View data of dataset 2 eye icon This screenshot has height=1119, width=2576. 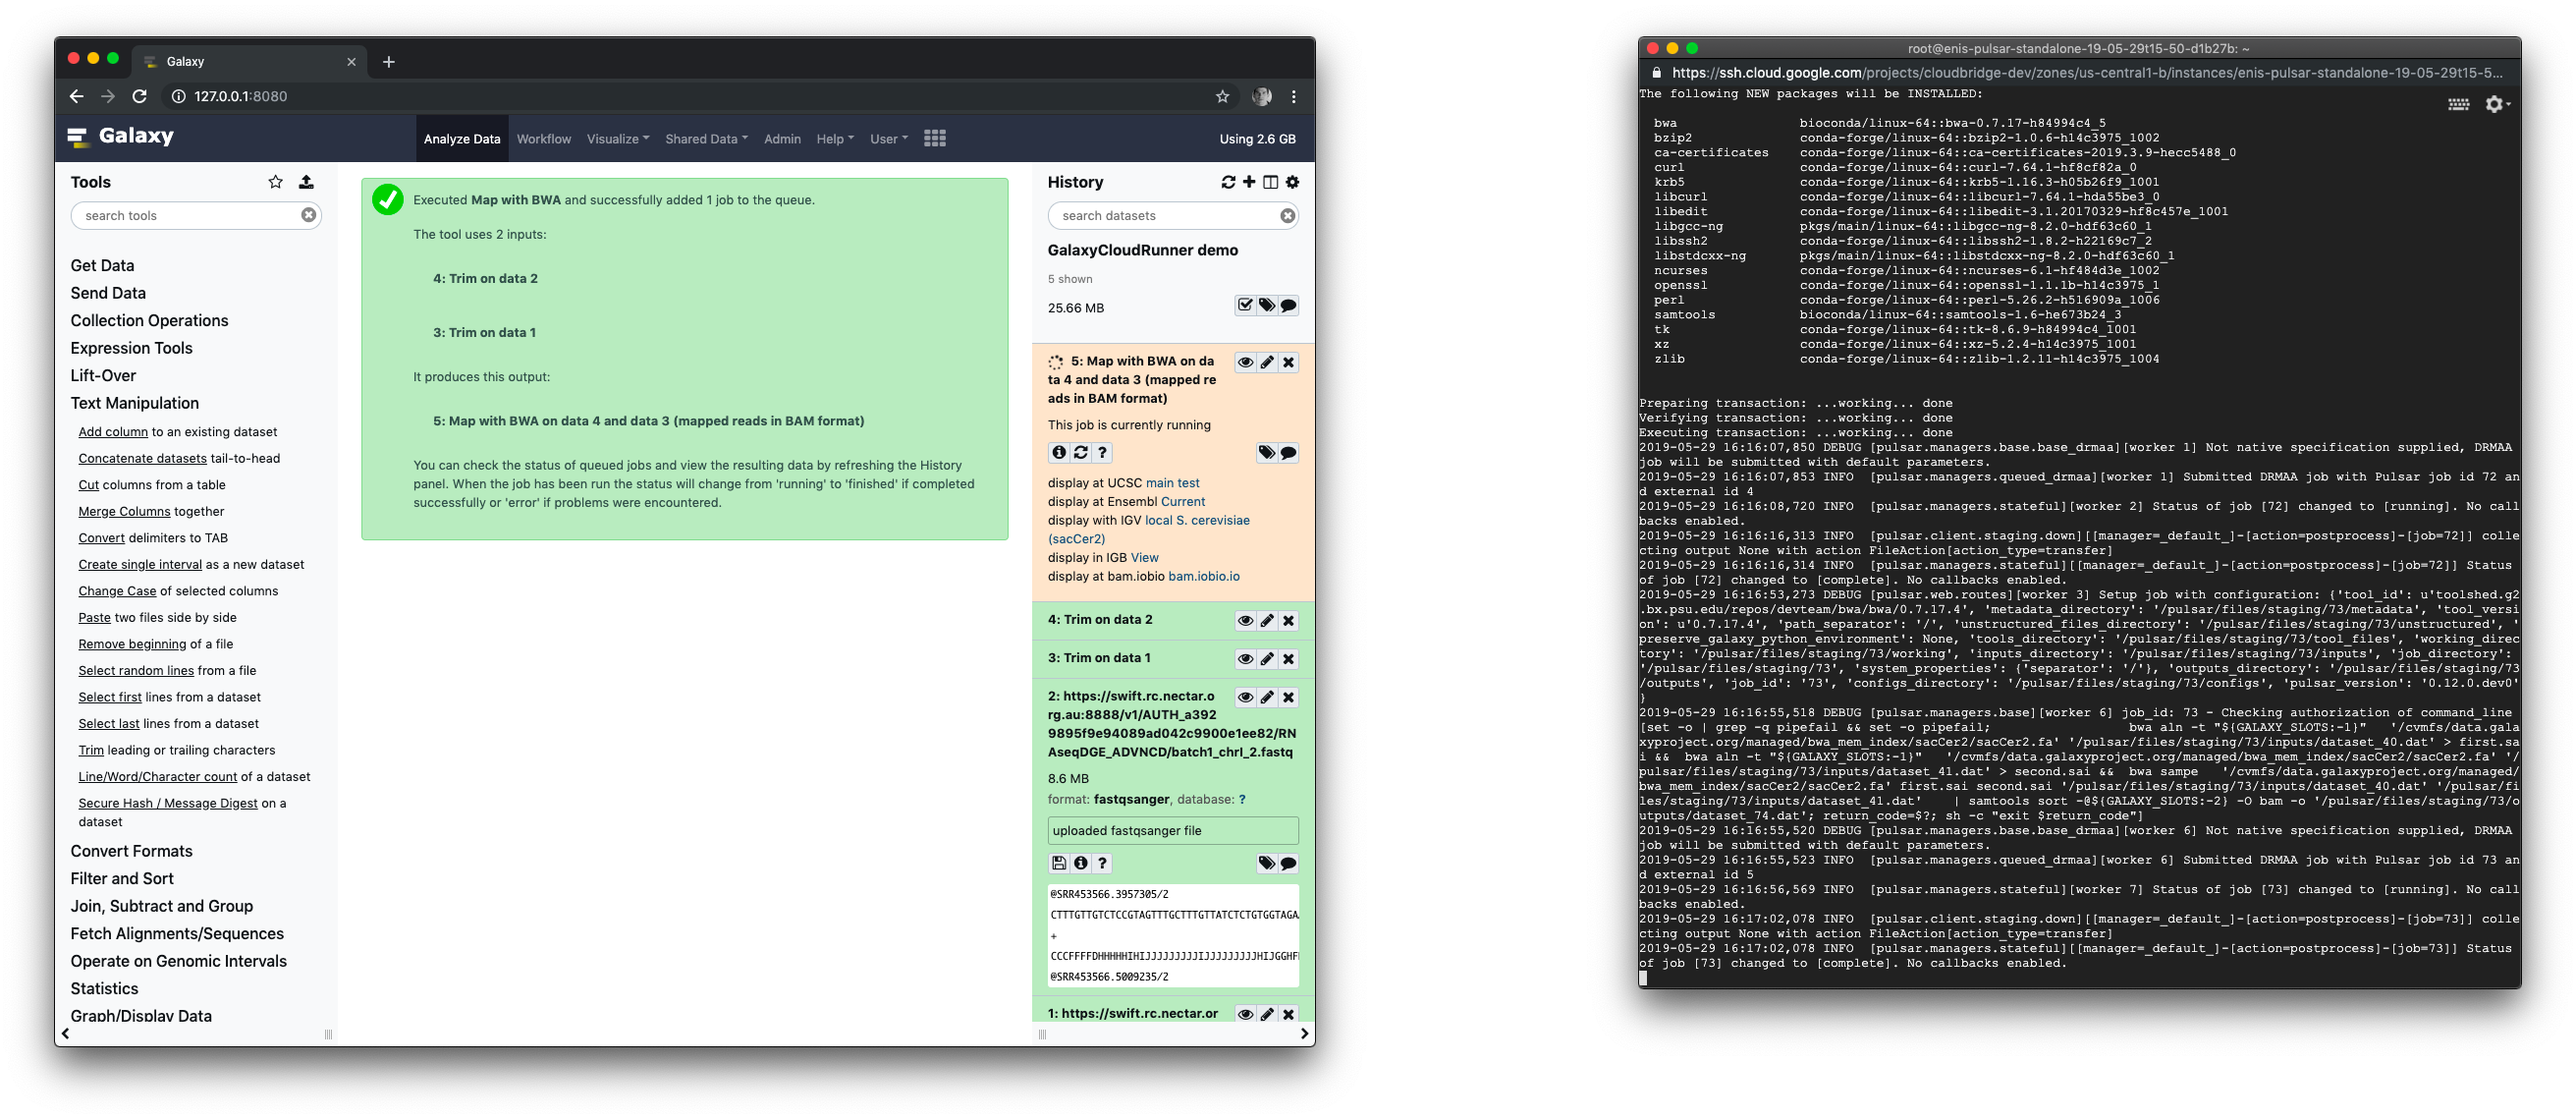tap(1245, 697)
